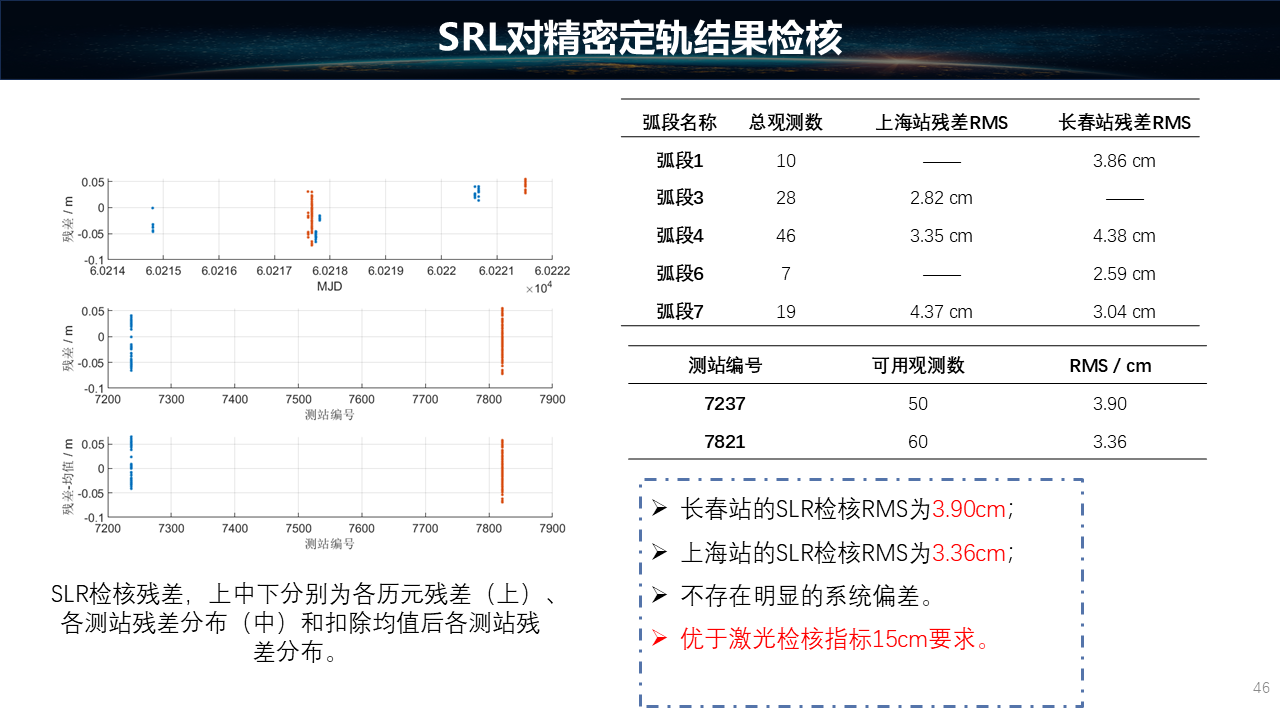Click the slide title SRL对精密定轨结果检核
Image resolution: width=1280 pixels, height=720 pixels.
click(640, 38)
